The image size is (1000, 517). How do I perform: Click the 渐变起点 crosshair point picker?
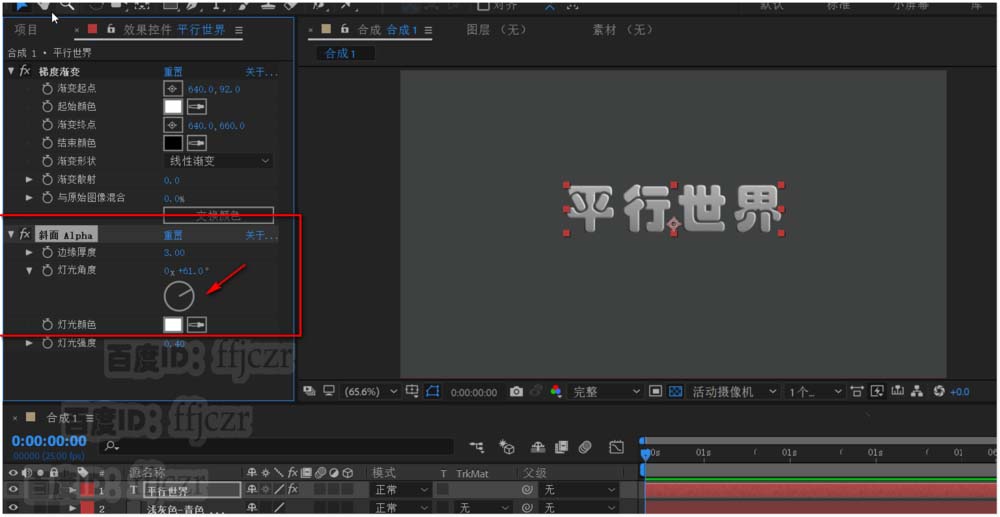173,89
